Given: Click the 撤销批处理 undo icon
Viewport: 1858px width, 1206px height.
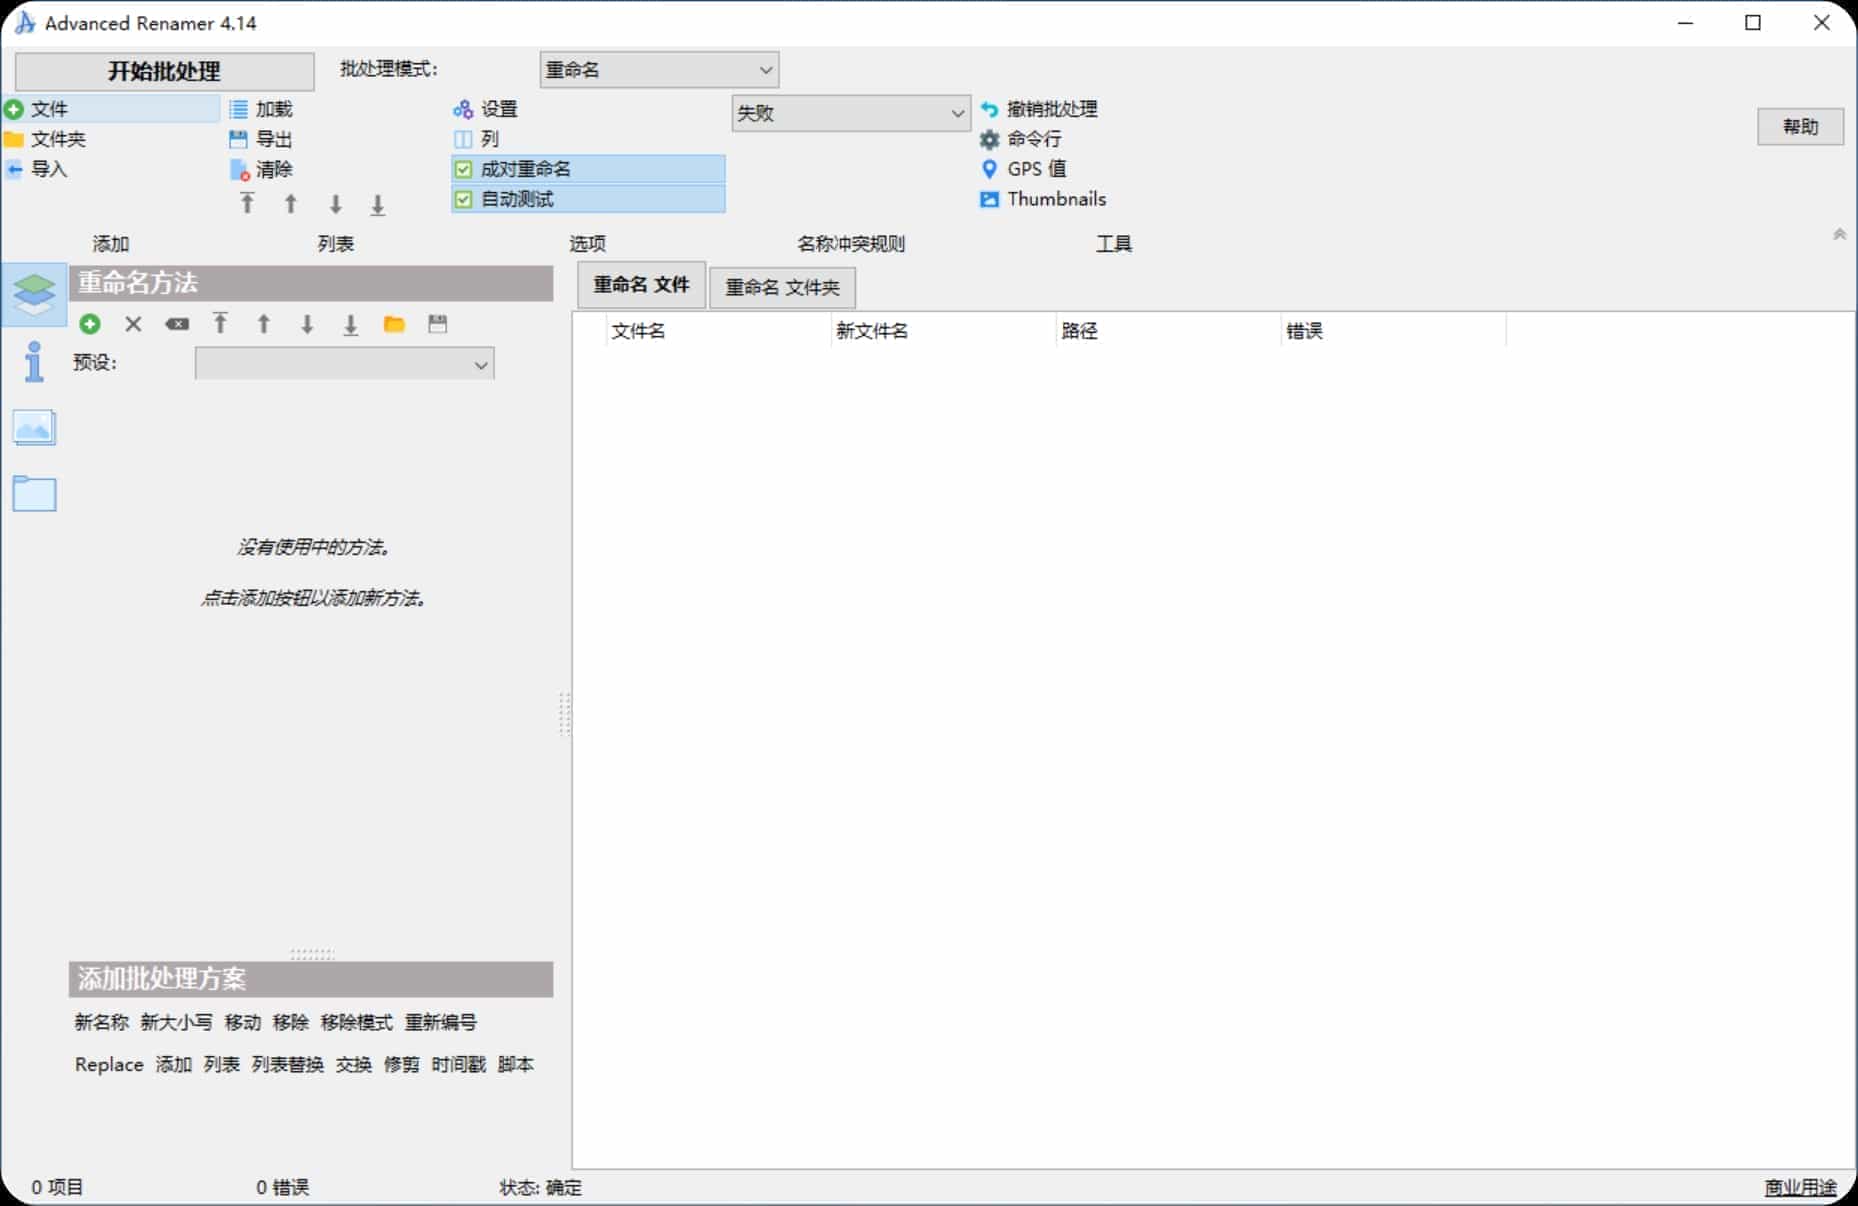Looking at the screenshot, I should click(x=990, y=109).
